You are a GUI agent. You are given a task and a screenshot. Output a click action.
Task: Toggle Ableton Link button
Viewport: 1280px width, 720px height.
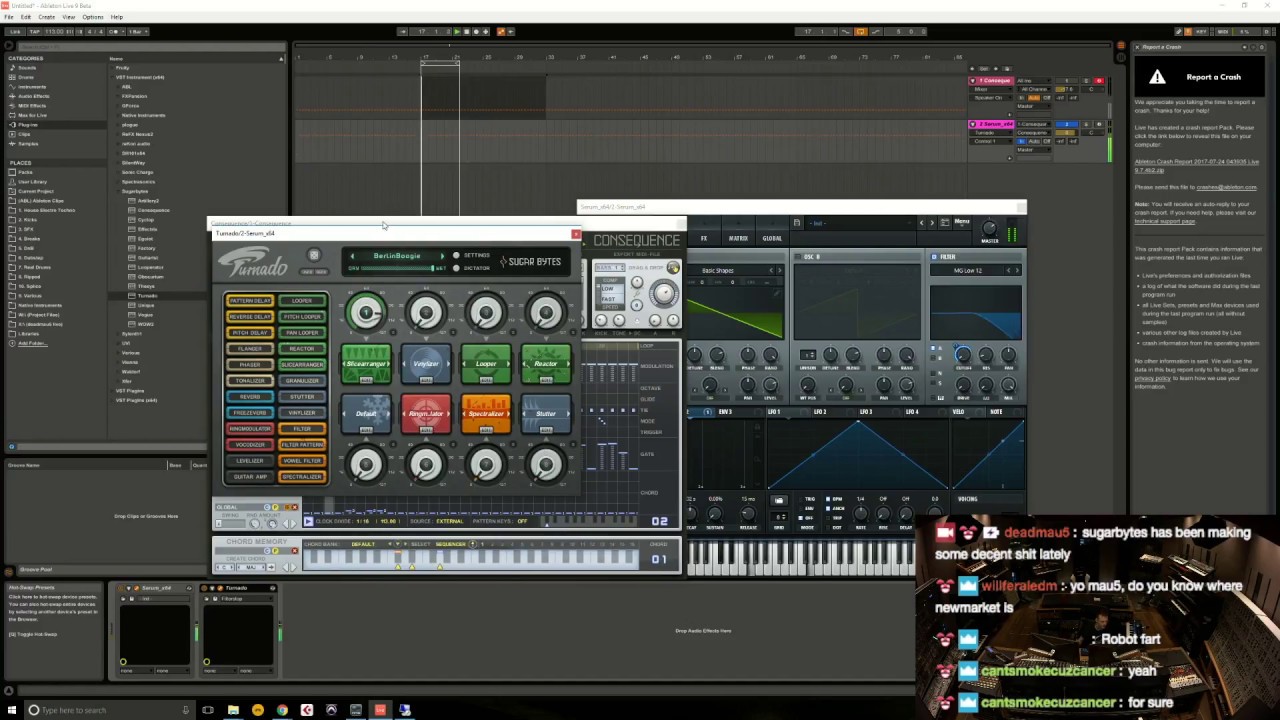[15, 31]
